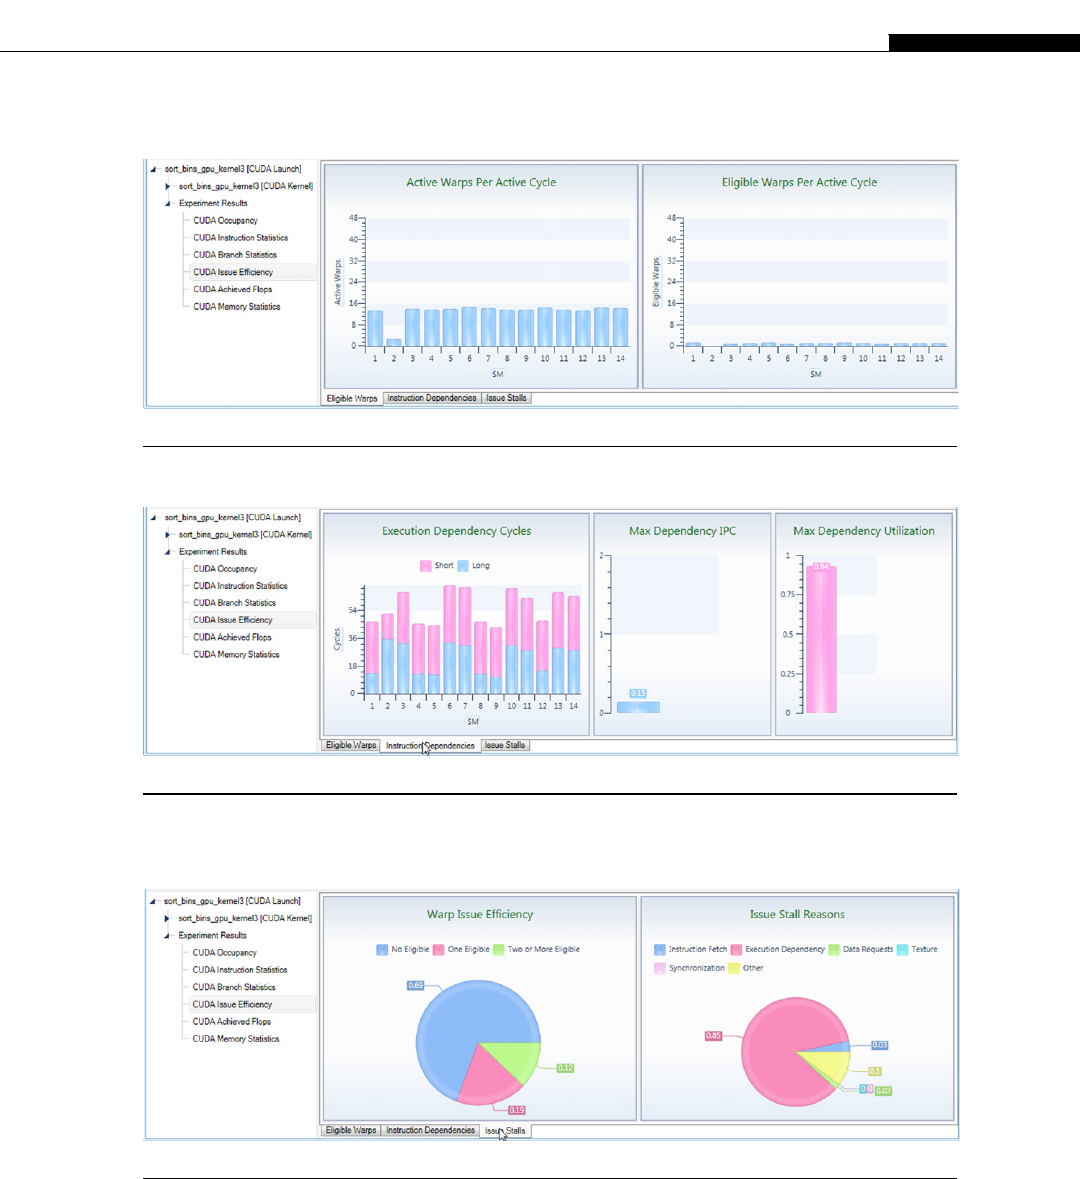Open Instruction Dependencies tab under Warp Issue Efficiency pie
Image resolution: width=1080 pixels, height=1179 pixels.
coord(430,1130)
